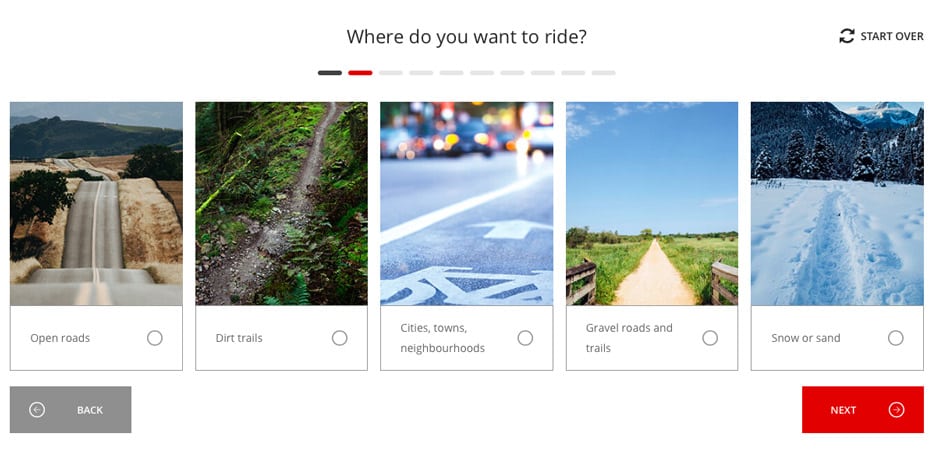Image resolution: width=950 pixels, height=453 pixels.
Task: Select the Gravel roads and trails radio button
Action: 709,338
